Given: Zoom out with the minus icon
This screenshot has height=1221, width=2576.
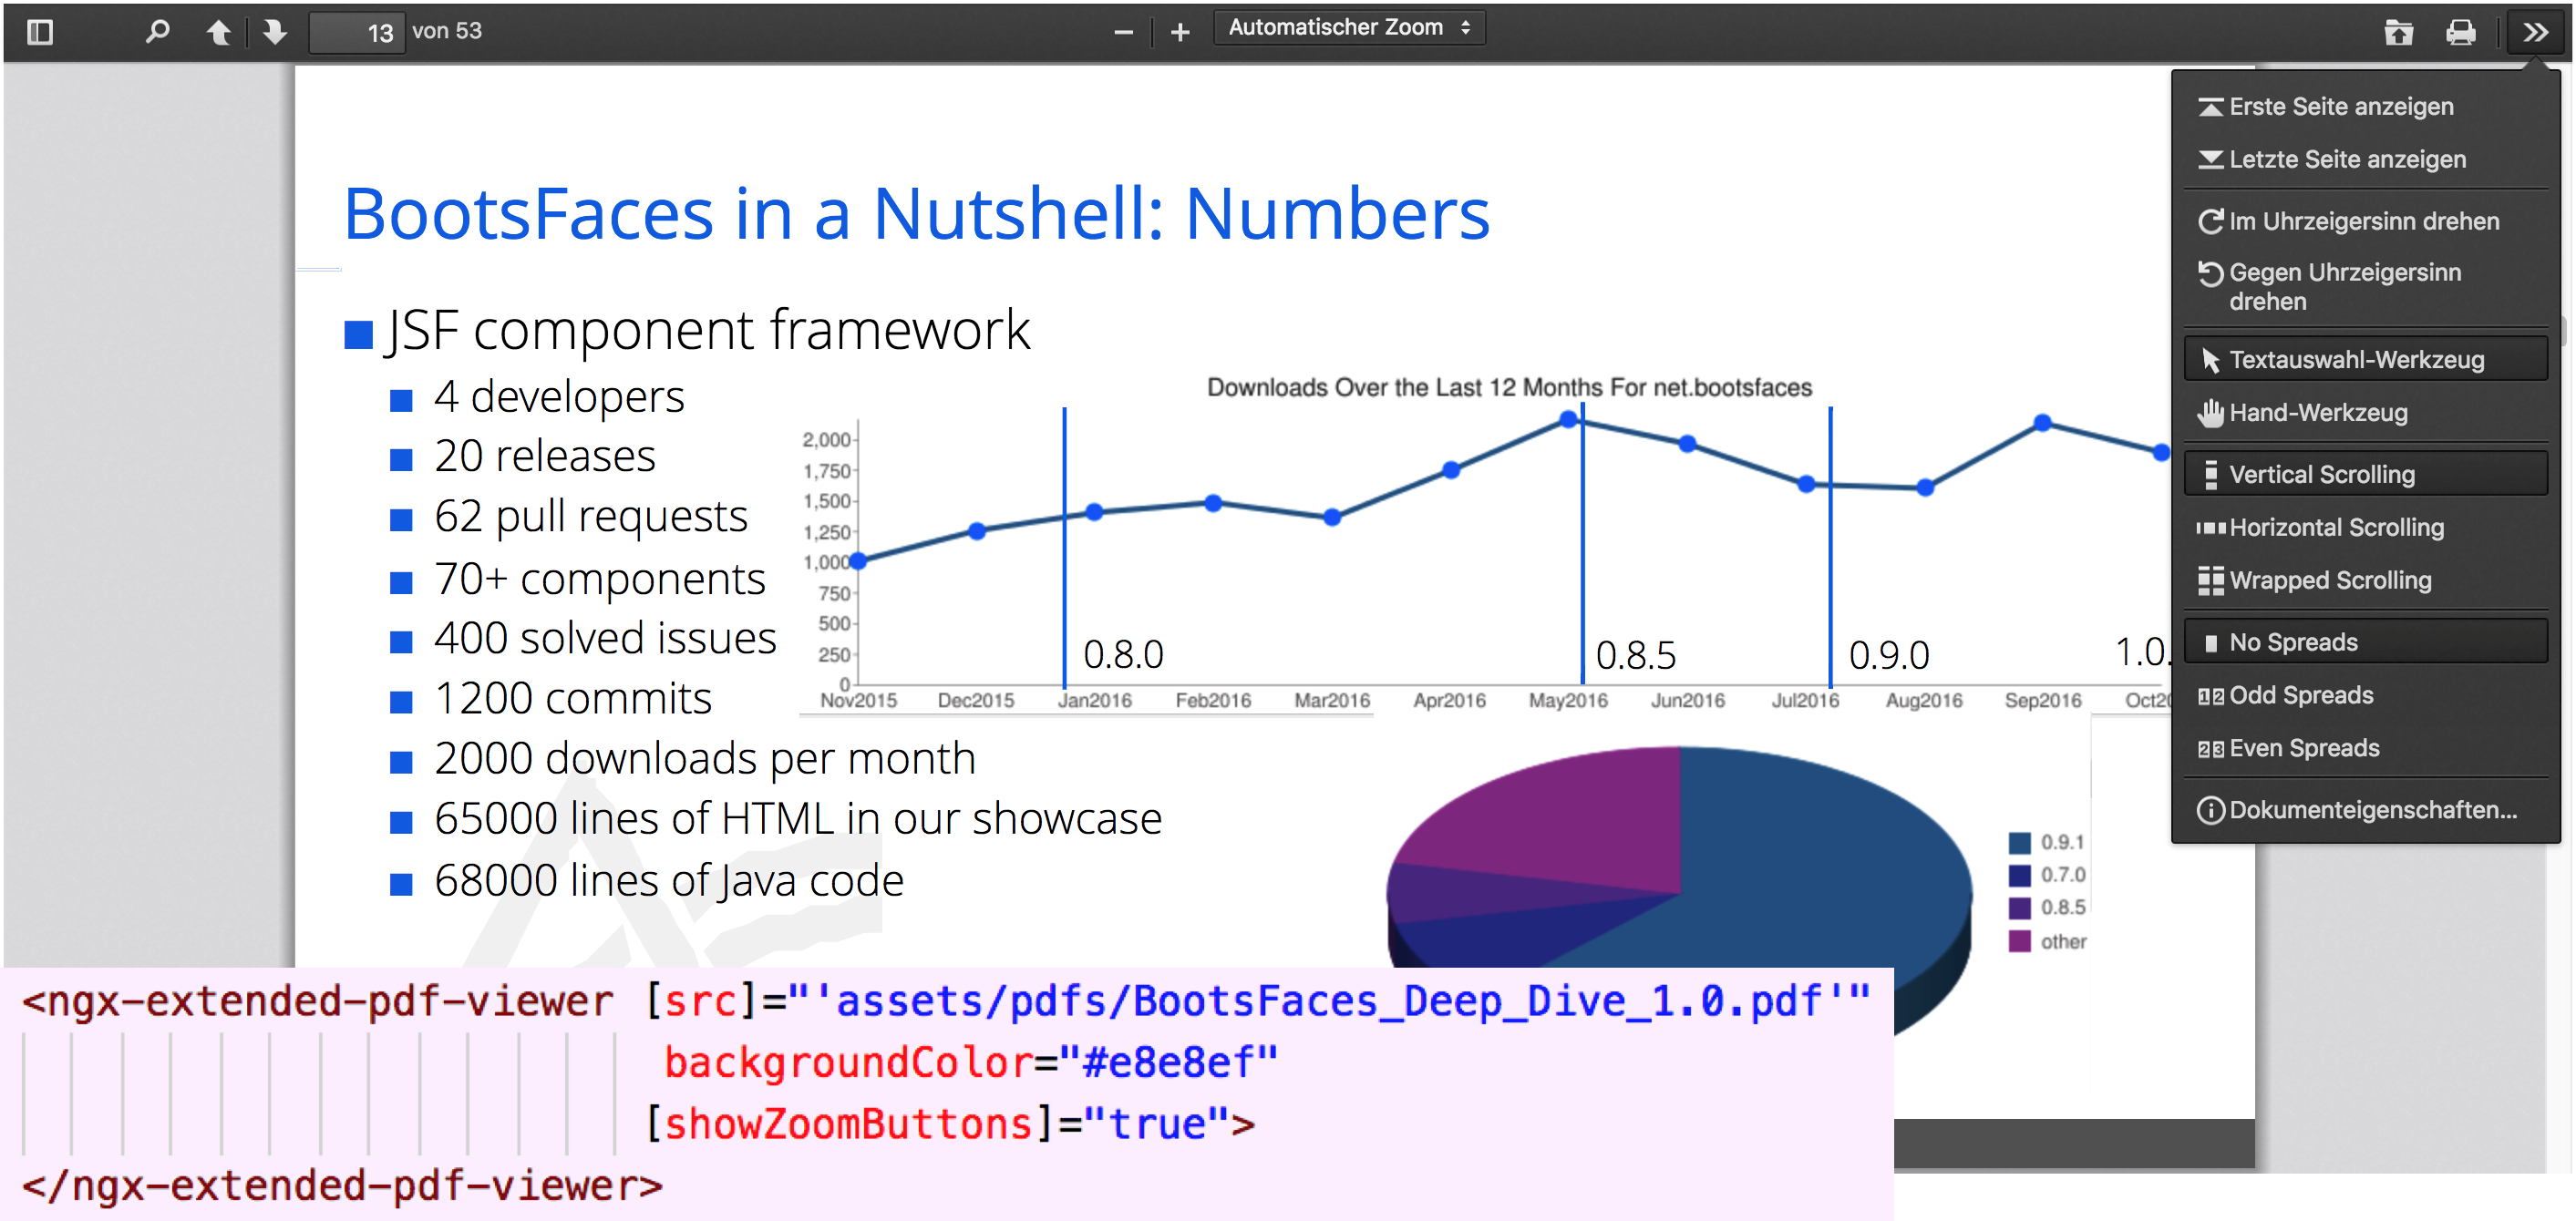Looking at the screenshot, I should pyautogui.click(x=1124, y=32).
